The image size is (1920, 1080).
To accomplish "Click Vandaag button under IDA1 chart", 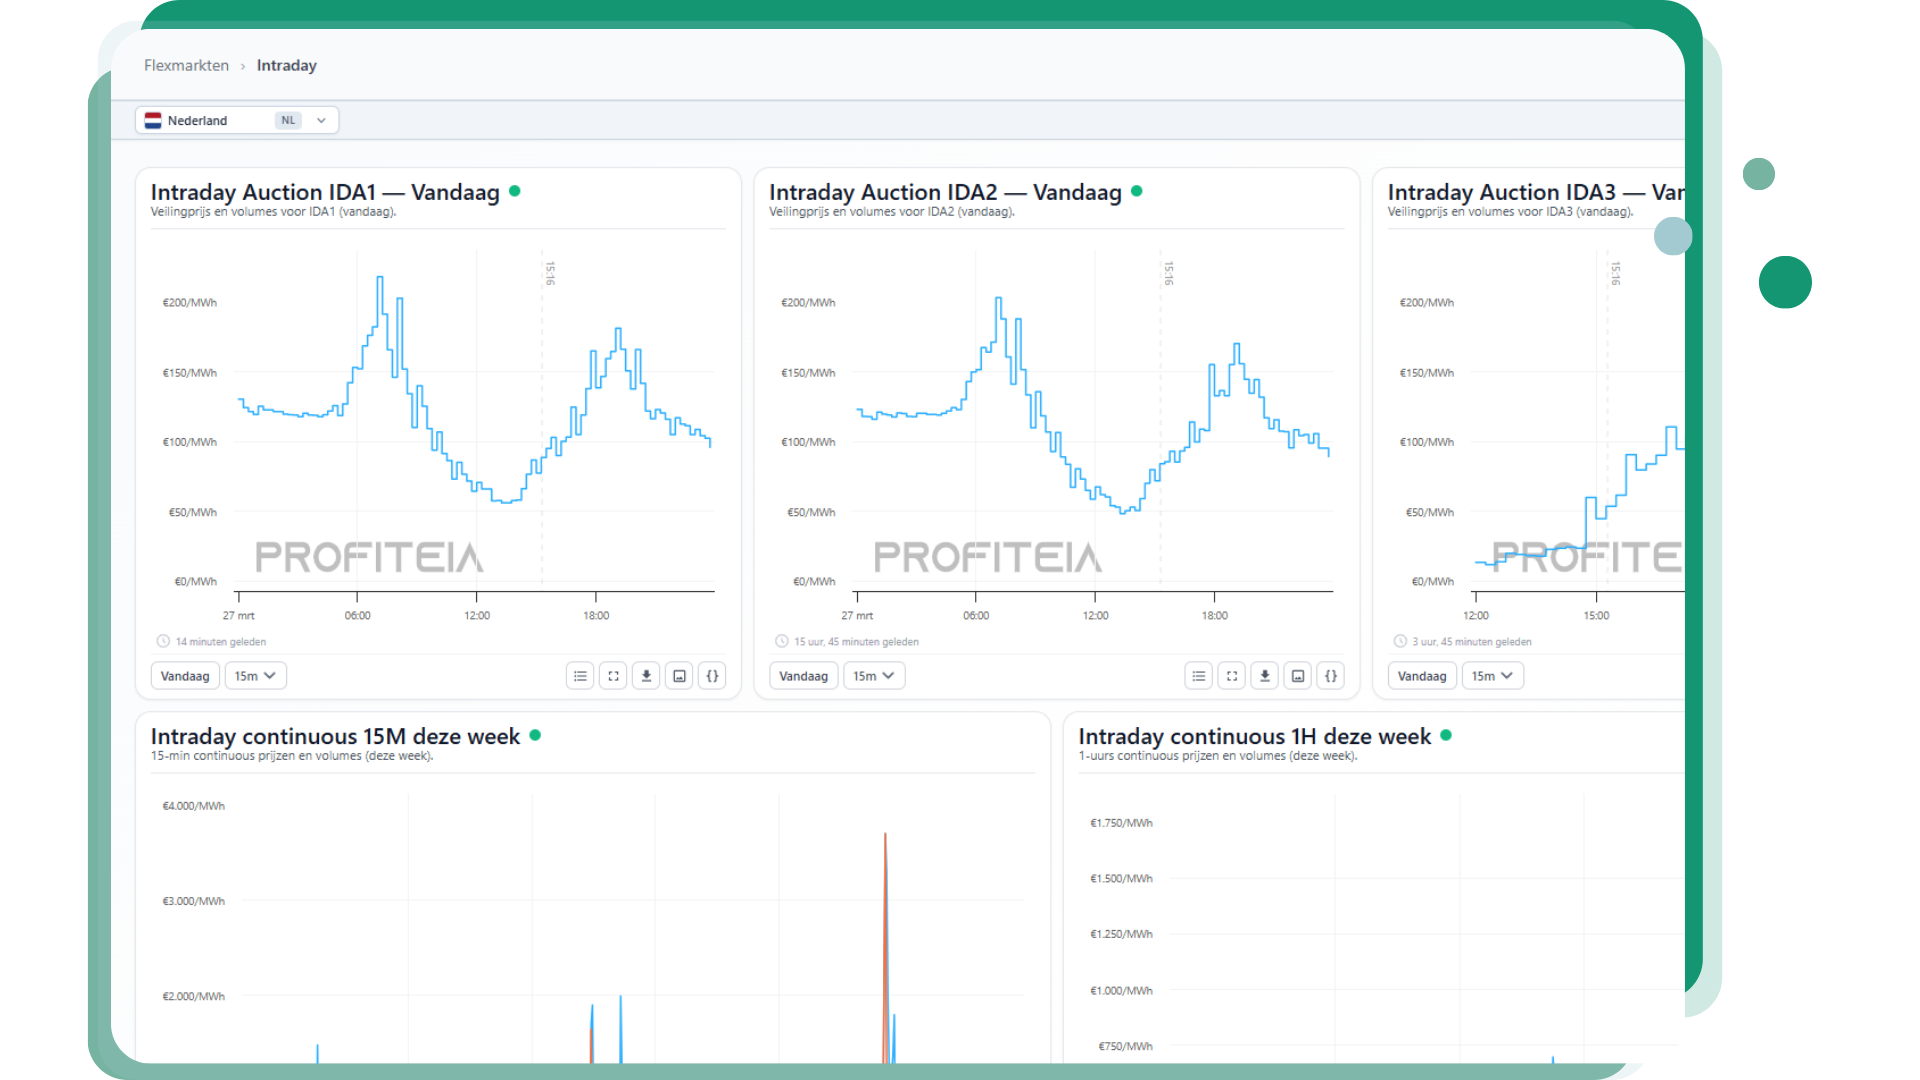I will coord(185,676).
